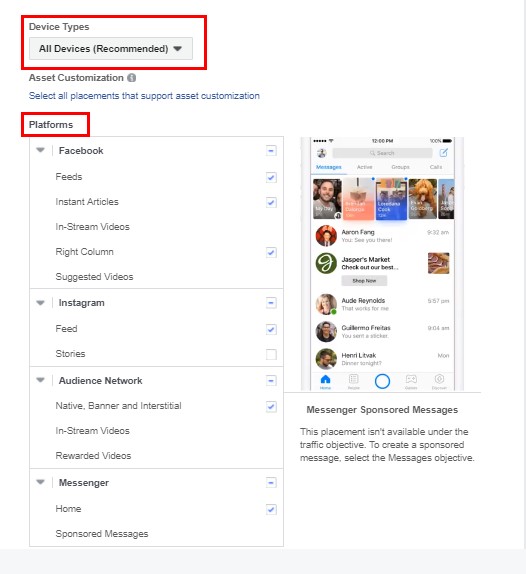
Task: Click the Asset Customization info icon
Action: [131, 78]
